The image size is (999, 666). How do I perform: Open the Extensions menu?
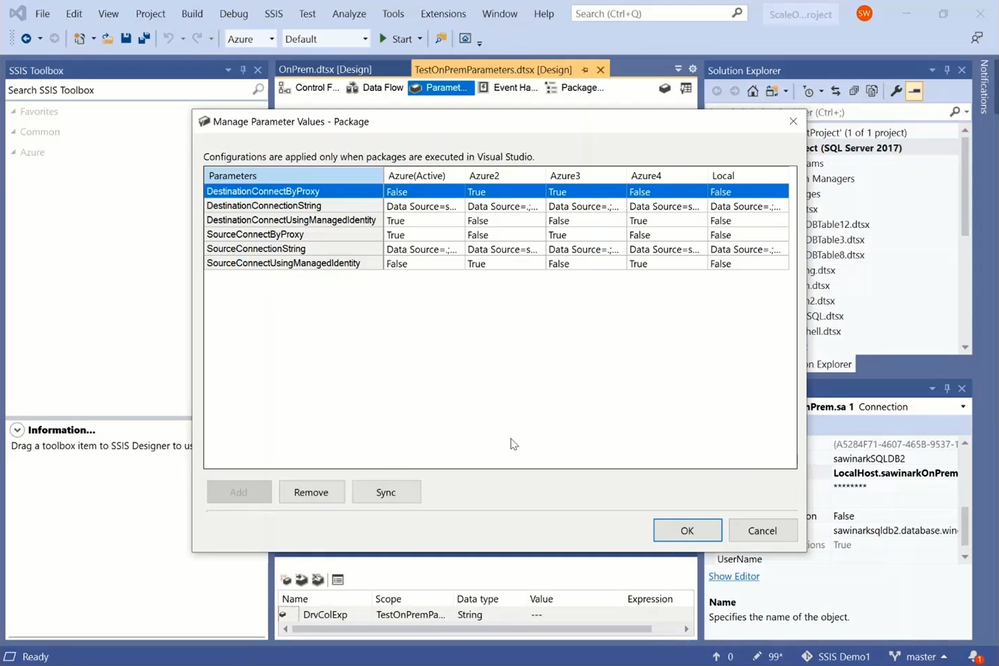[x=443, y=13]
